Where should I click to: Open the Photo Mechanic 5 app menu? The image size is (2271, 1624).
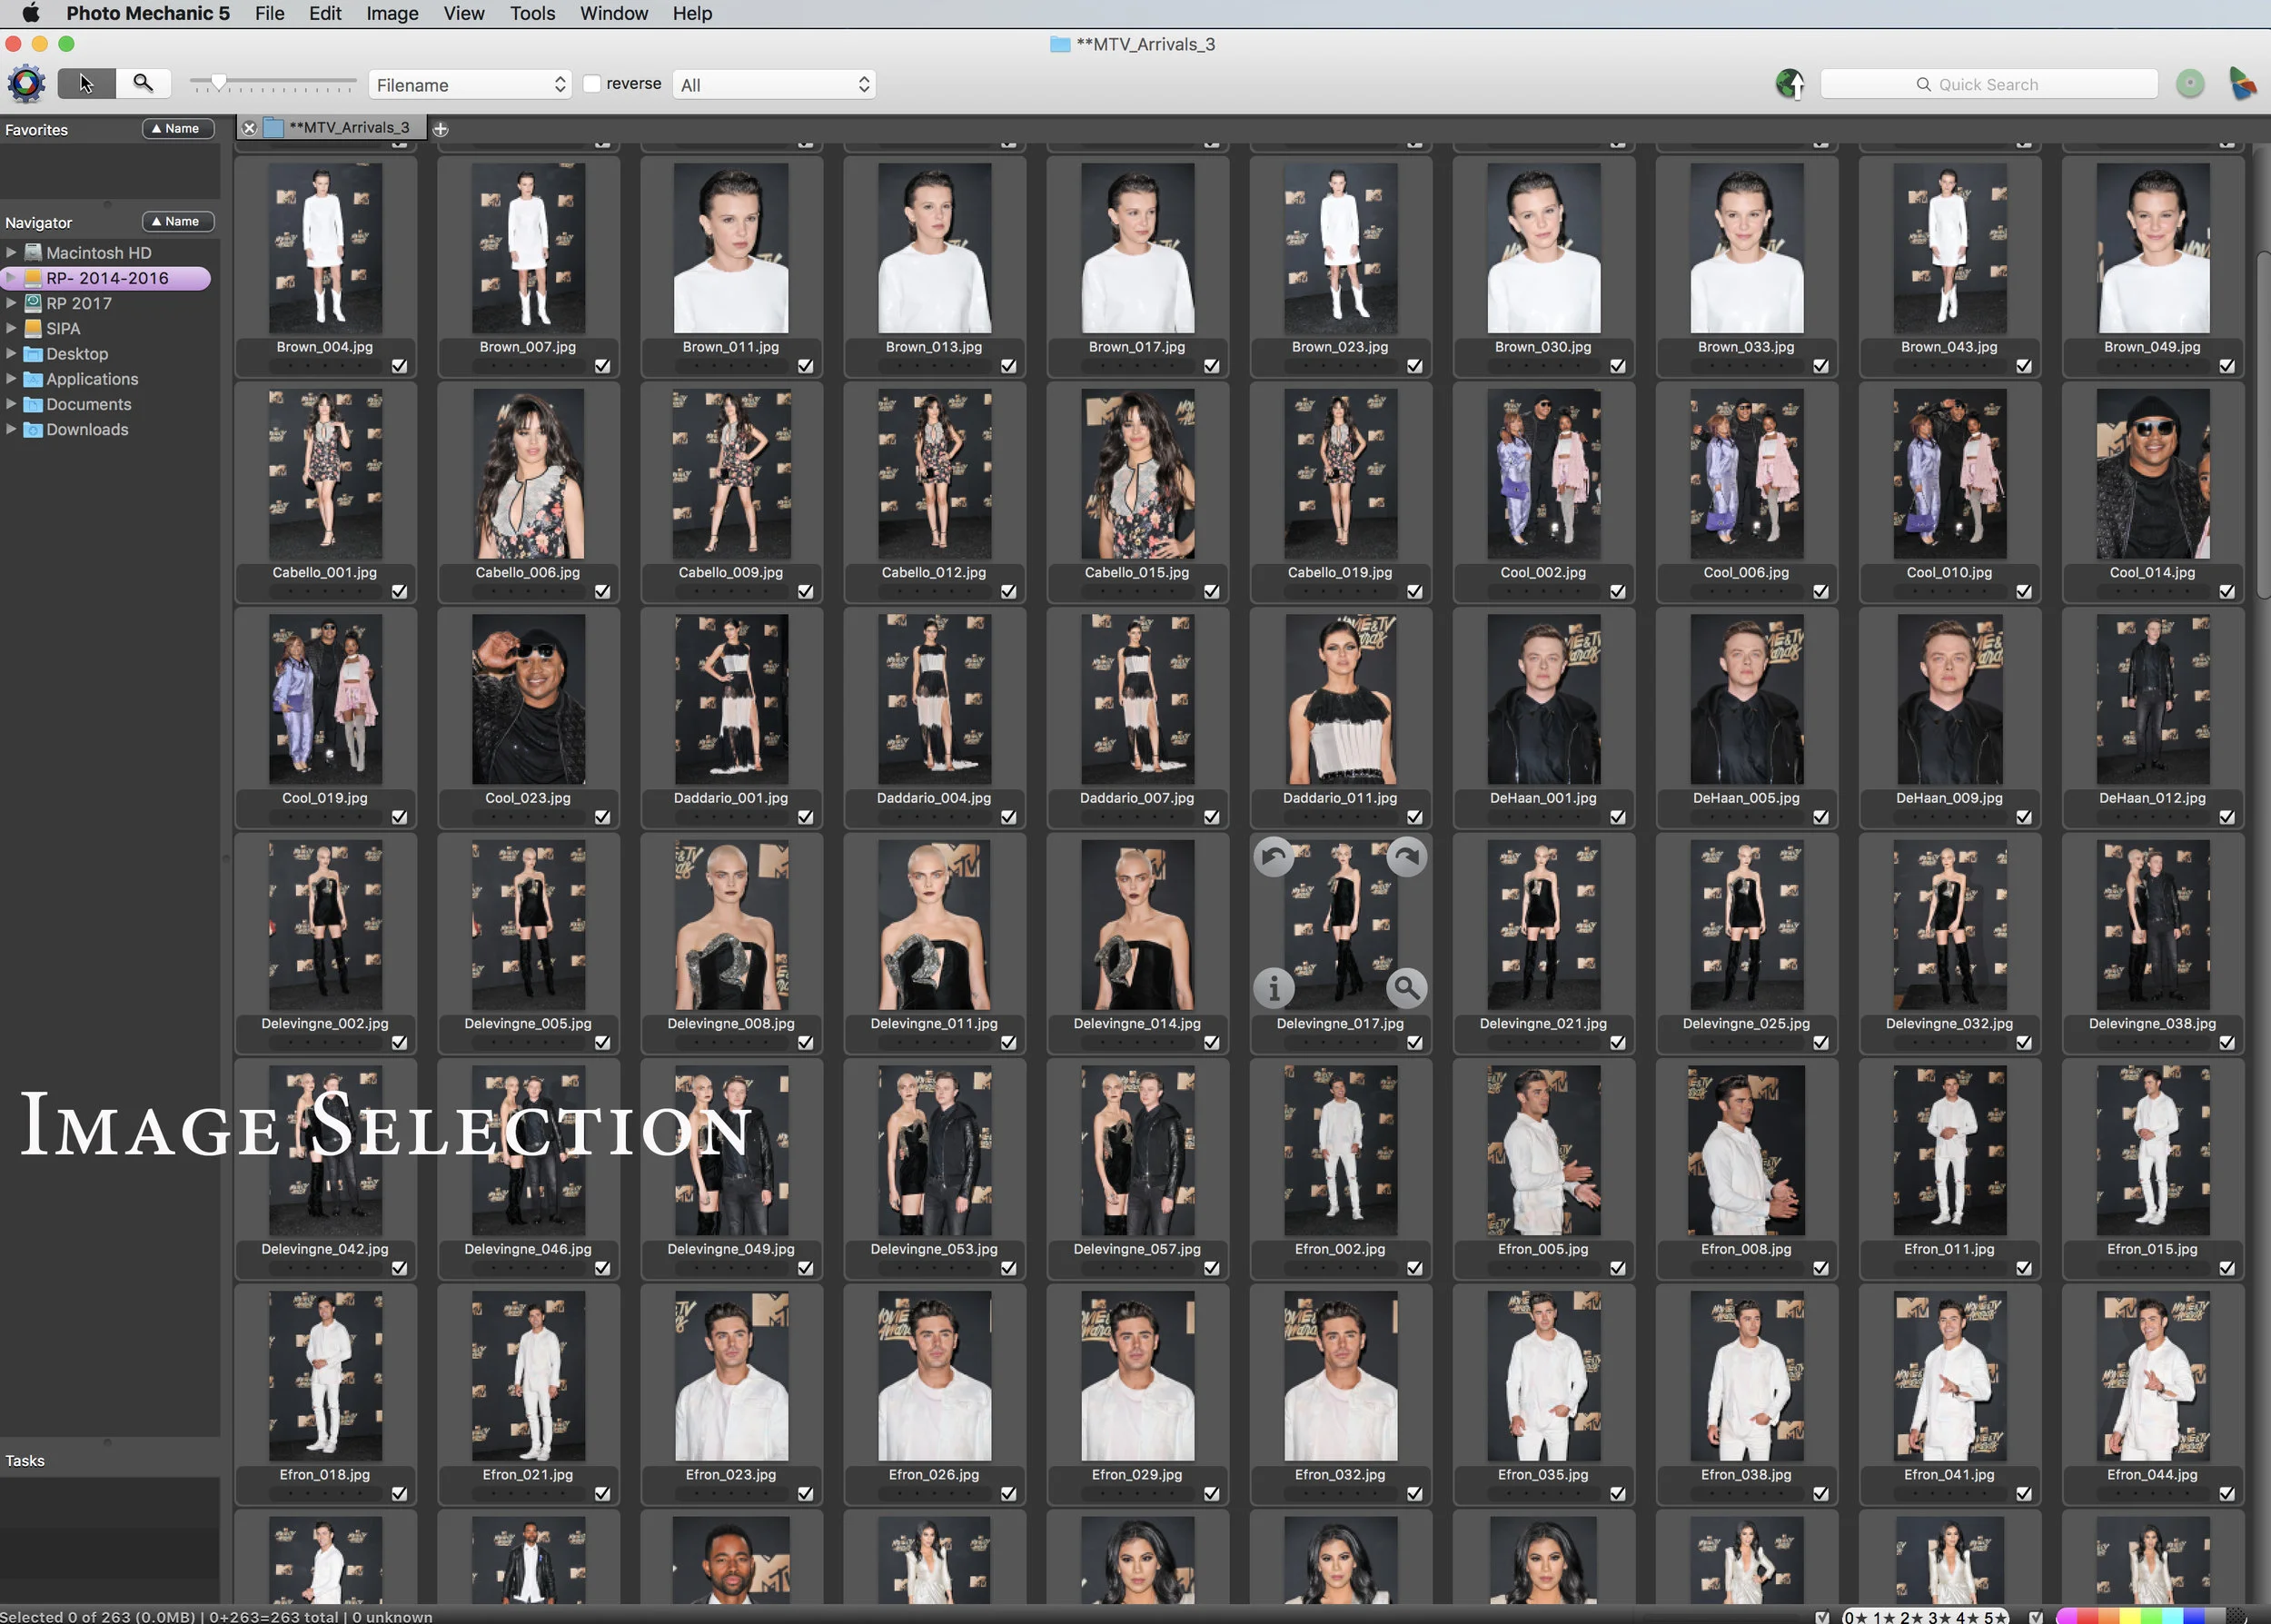(148, 13)
